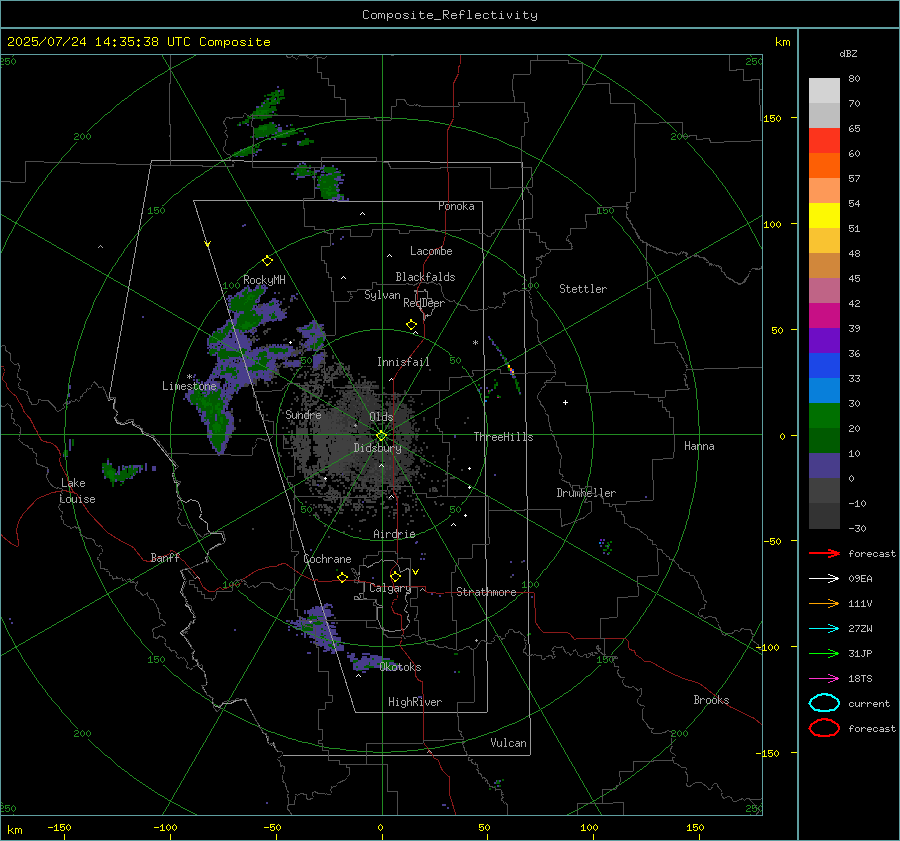Click the Strathmore map label
The height and width of the screenshot is (841, 900).
click(x=486, y=592)
